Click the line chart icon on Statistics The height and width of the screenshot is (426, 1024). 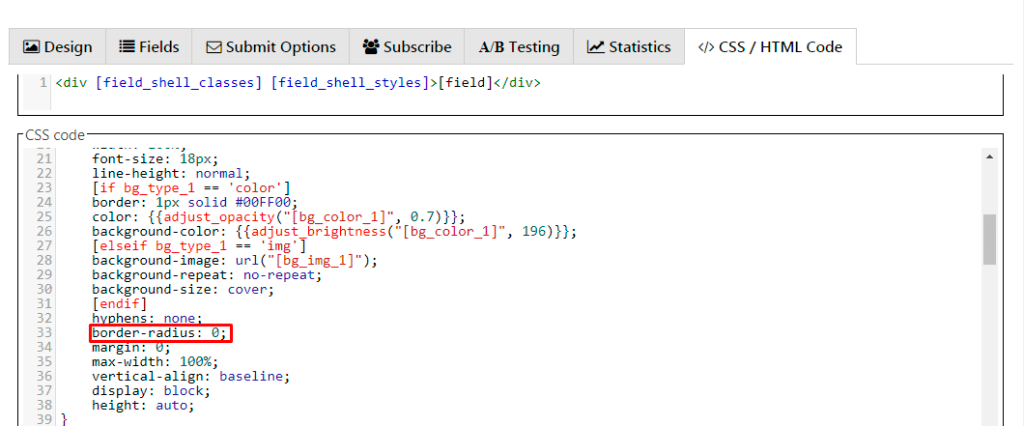(596, 47)
